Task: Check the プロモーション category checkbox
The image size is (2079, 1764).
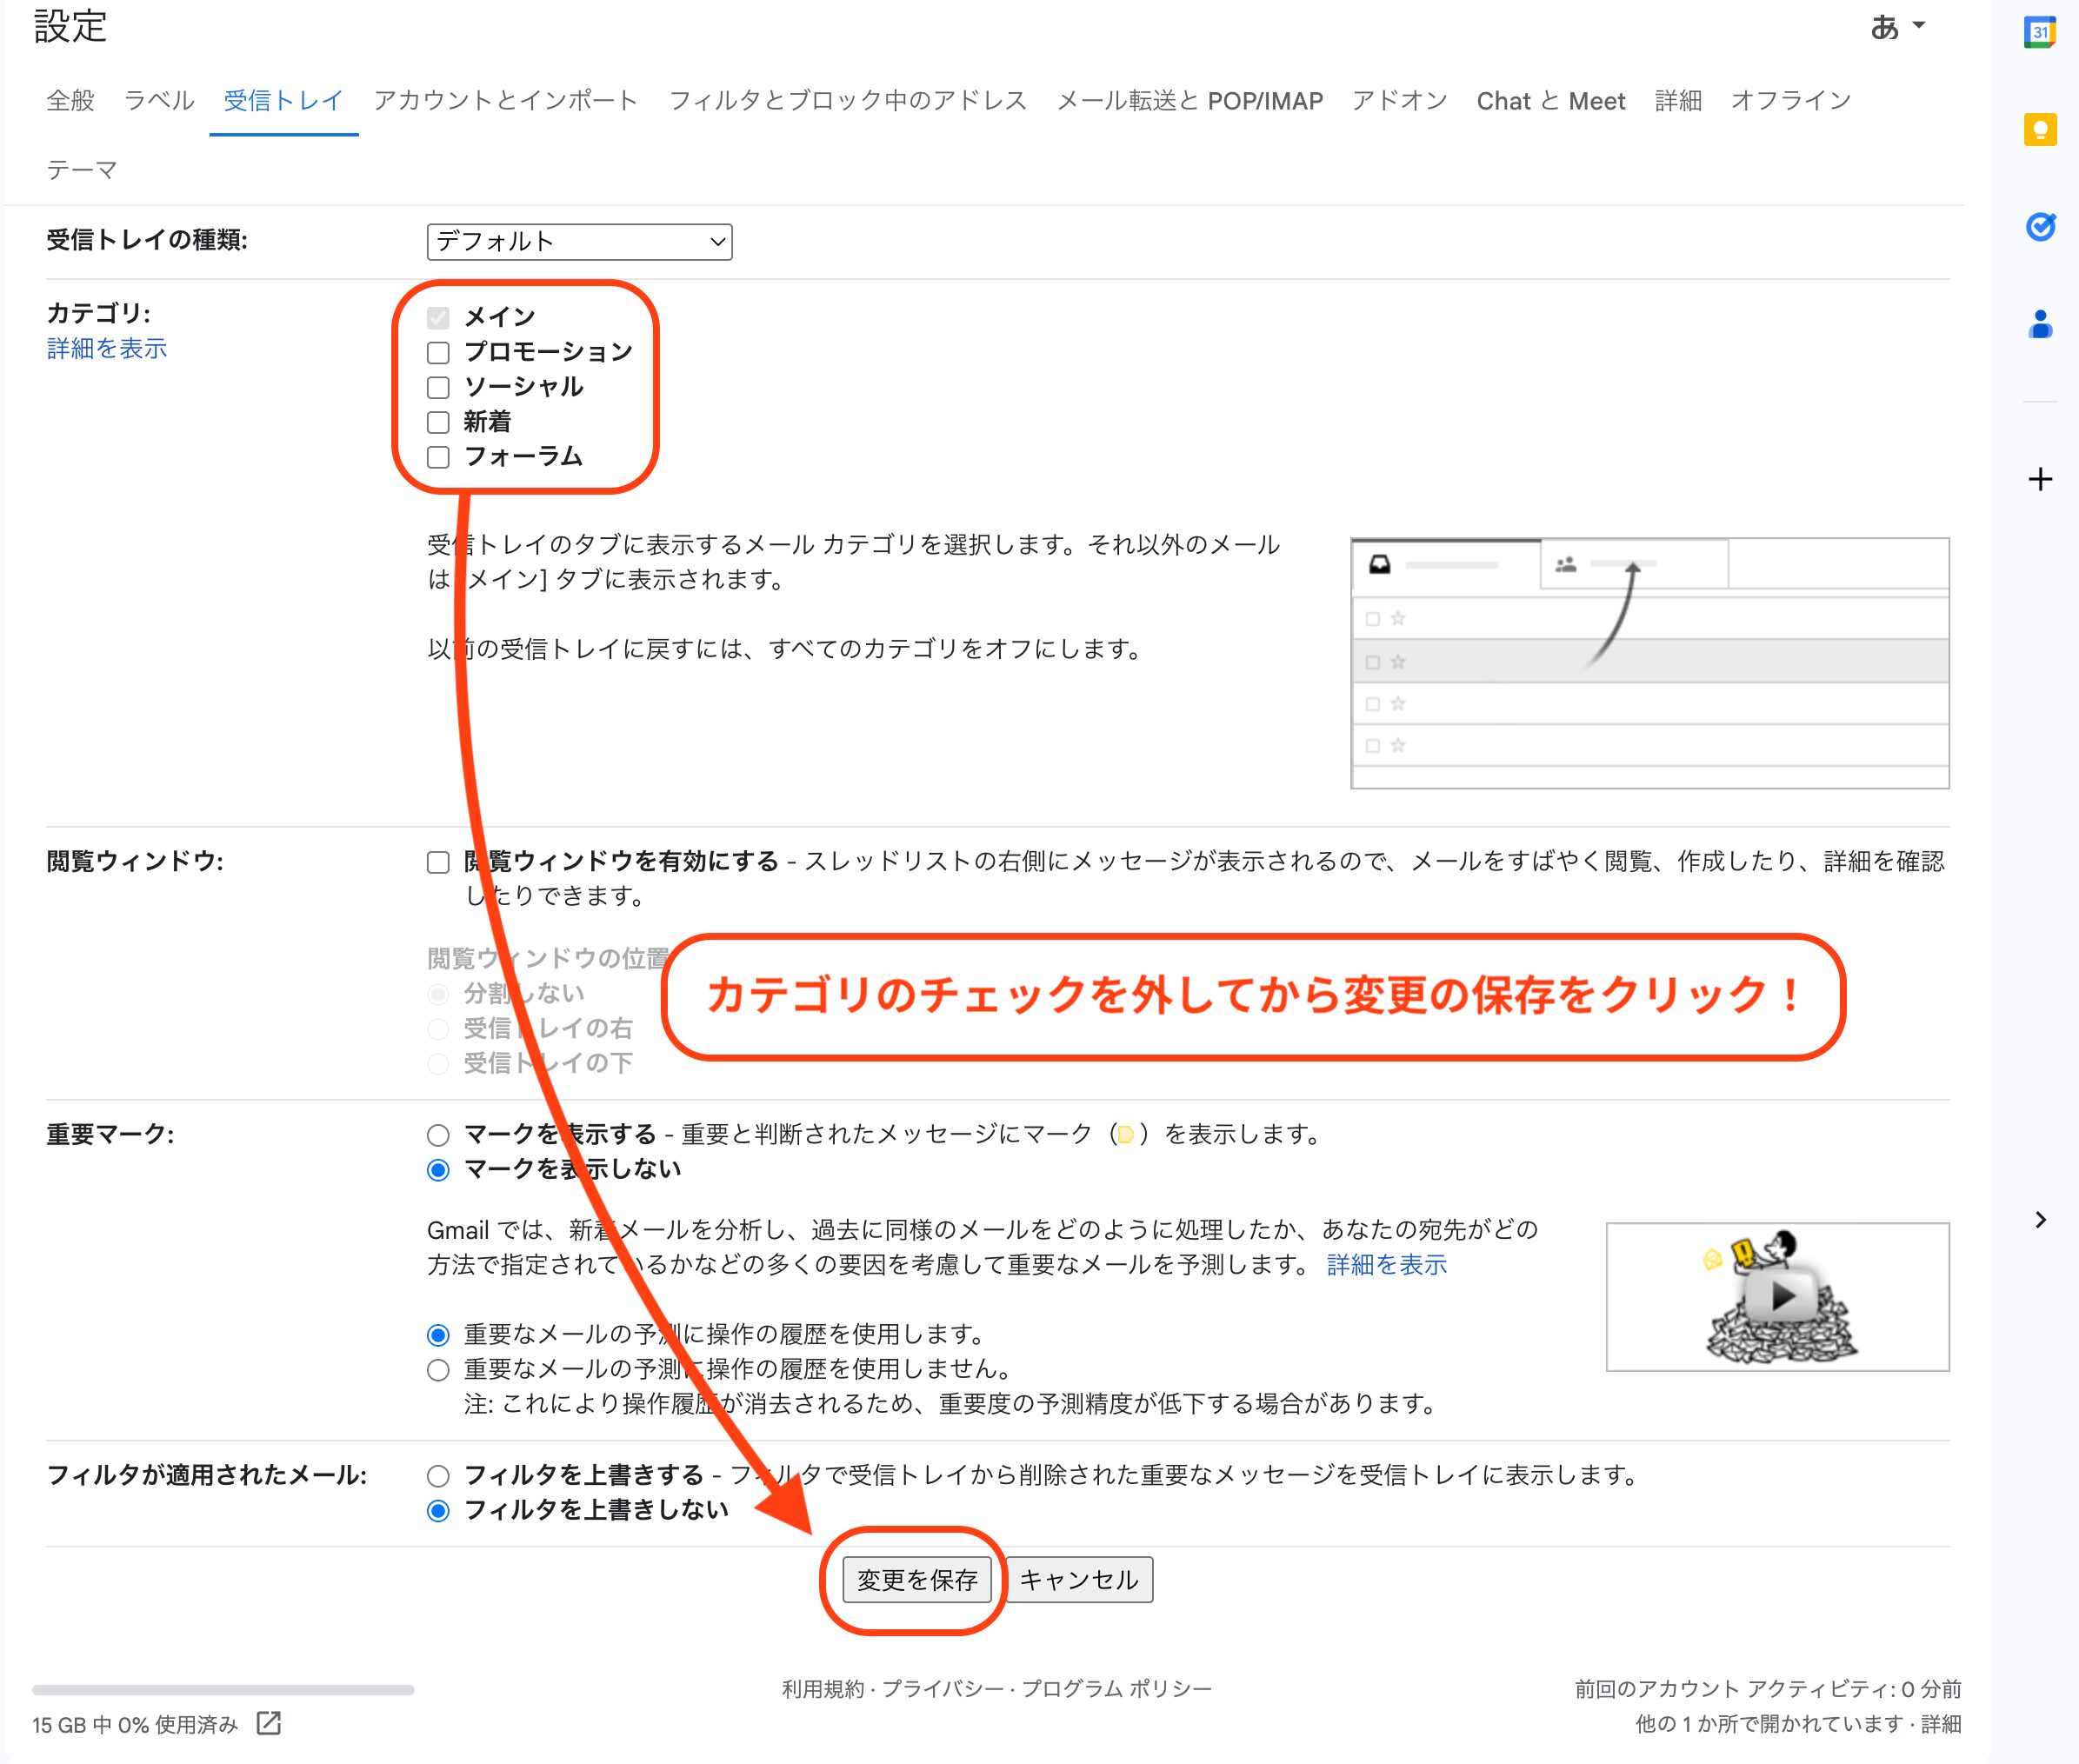Action: [x=438, y=353]
